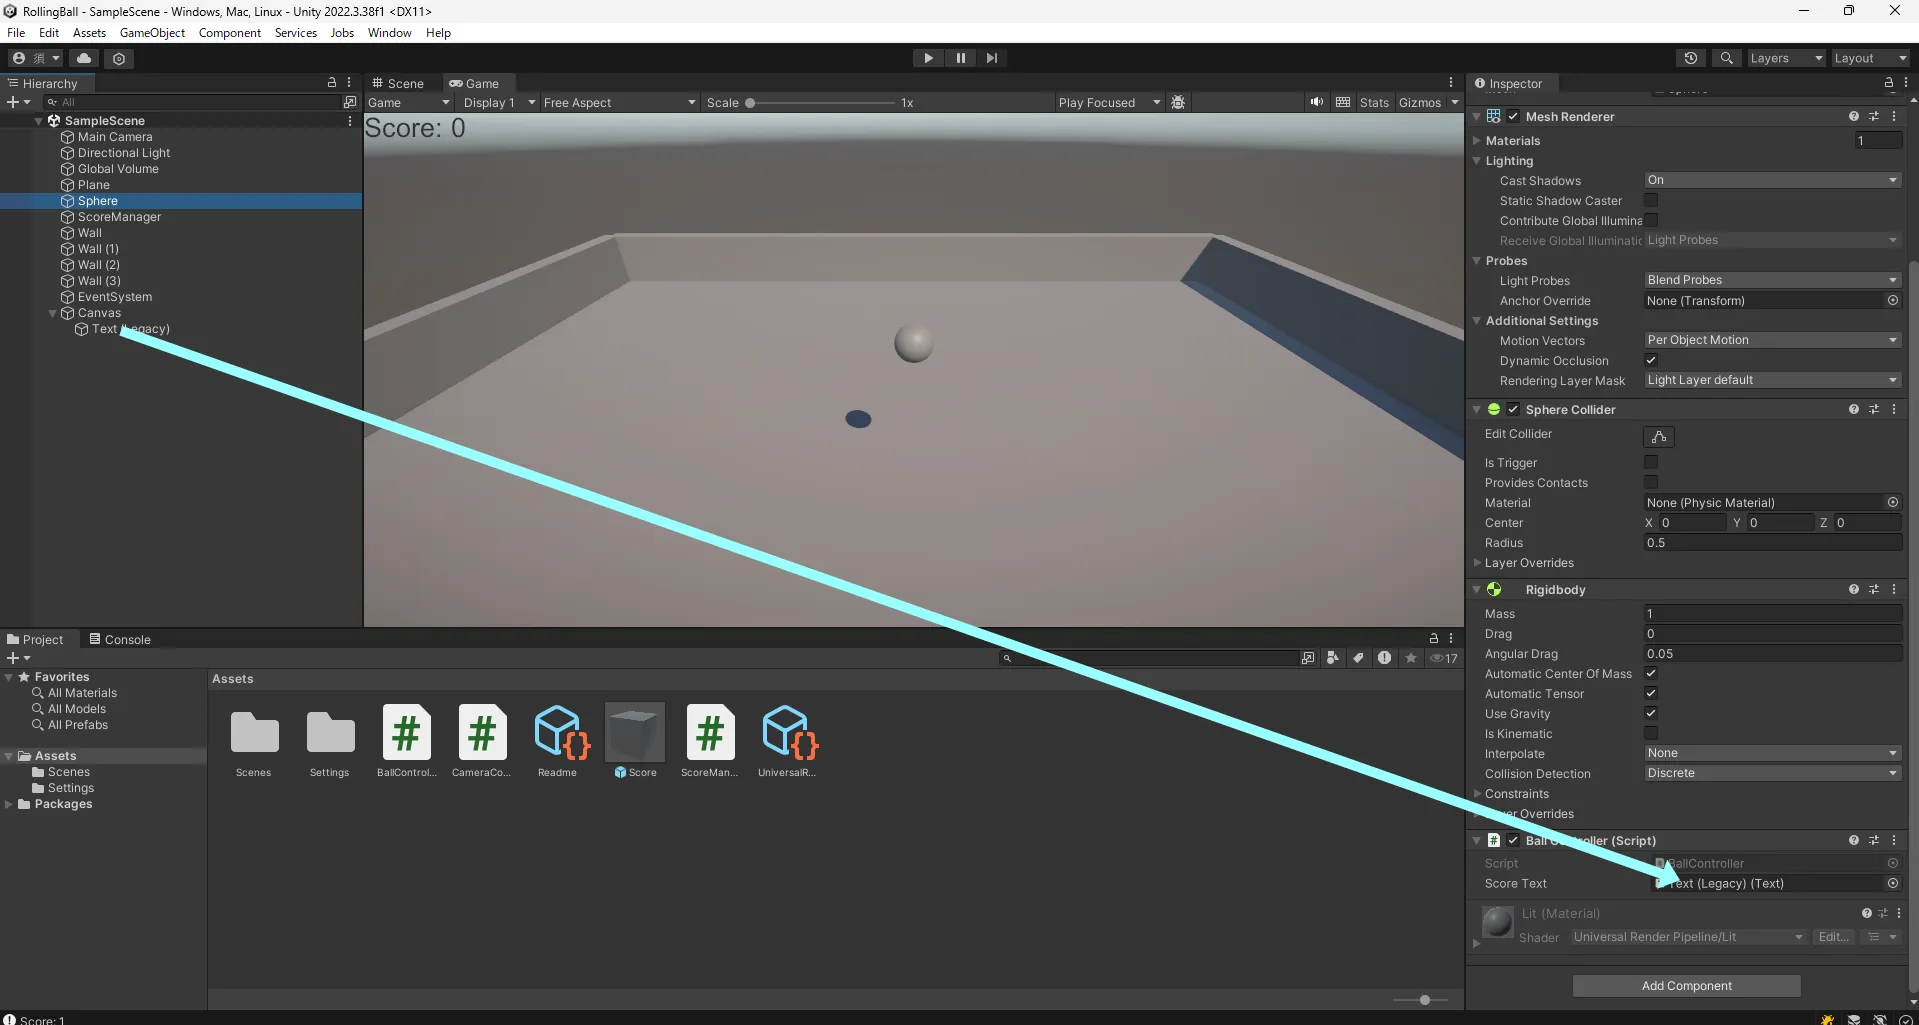Open the Undo History icon
1919x1025 pixels.
pos(1690,58)
